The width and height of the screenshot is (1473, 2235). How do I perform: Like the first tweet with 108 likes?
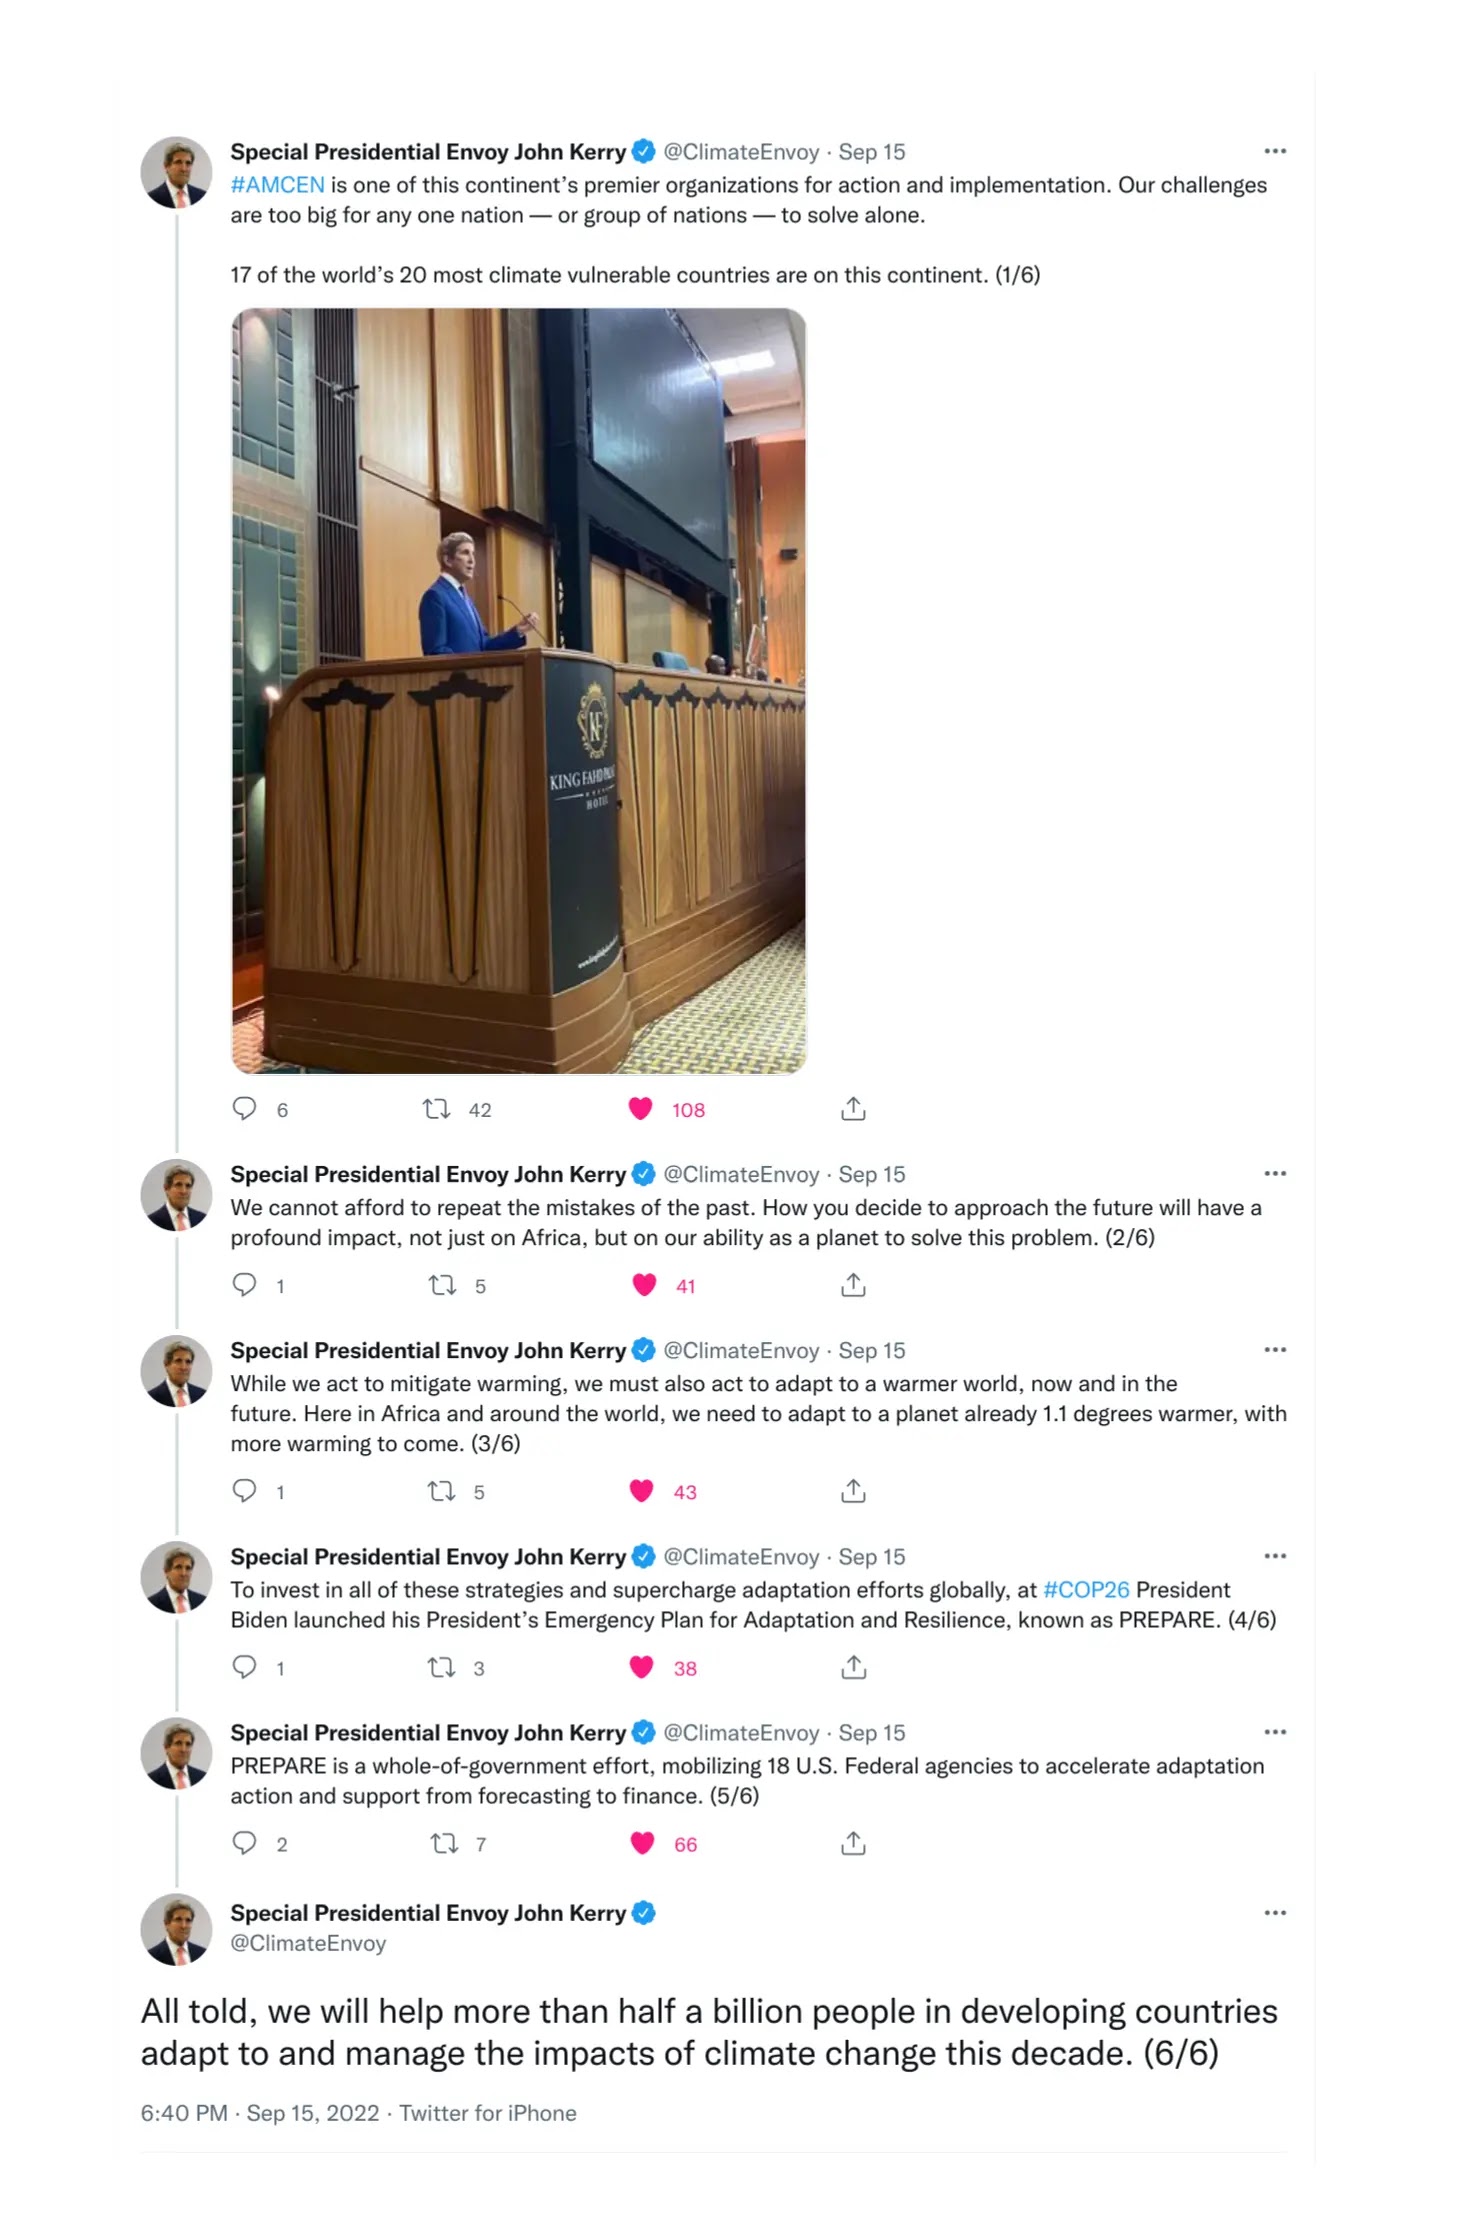640,1109
